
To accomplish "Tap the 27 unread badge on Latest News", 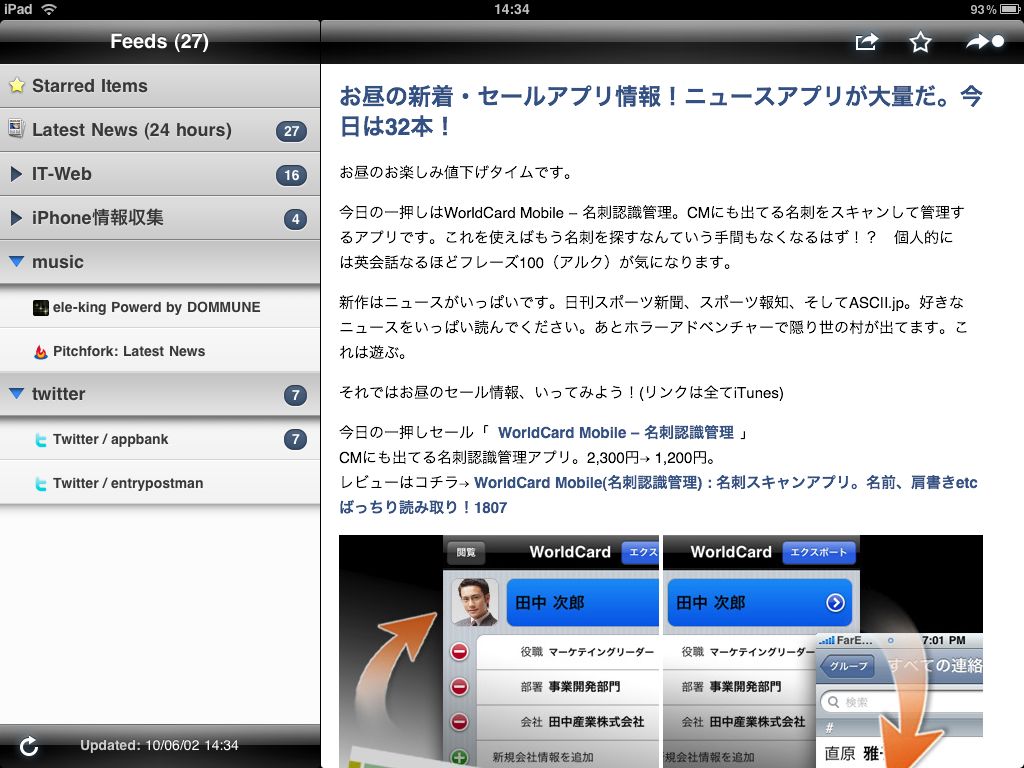I will click(x=291, y=131).
